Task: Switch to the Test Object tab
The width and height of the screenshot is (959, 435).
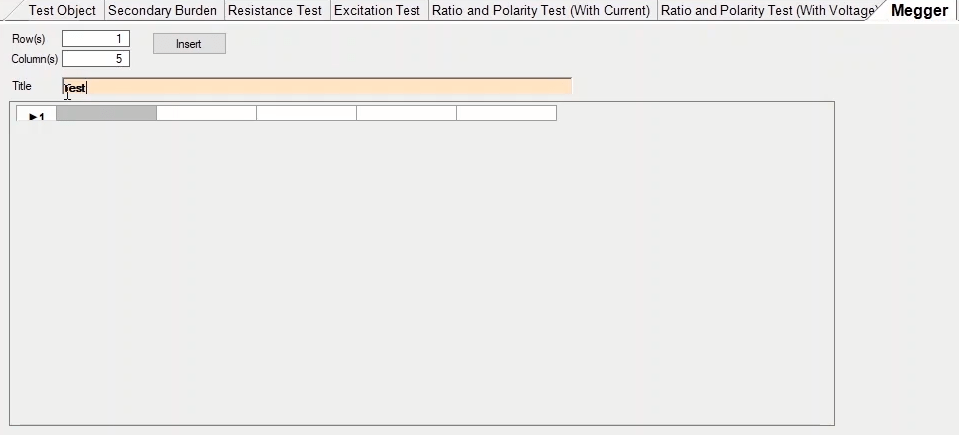Action: click(x=61, y=11)
